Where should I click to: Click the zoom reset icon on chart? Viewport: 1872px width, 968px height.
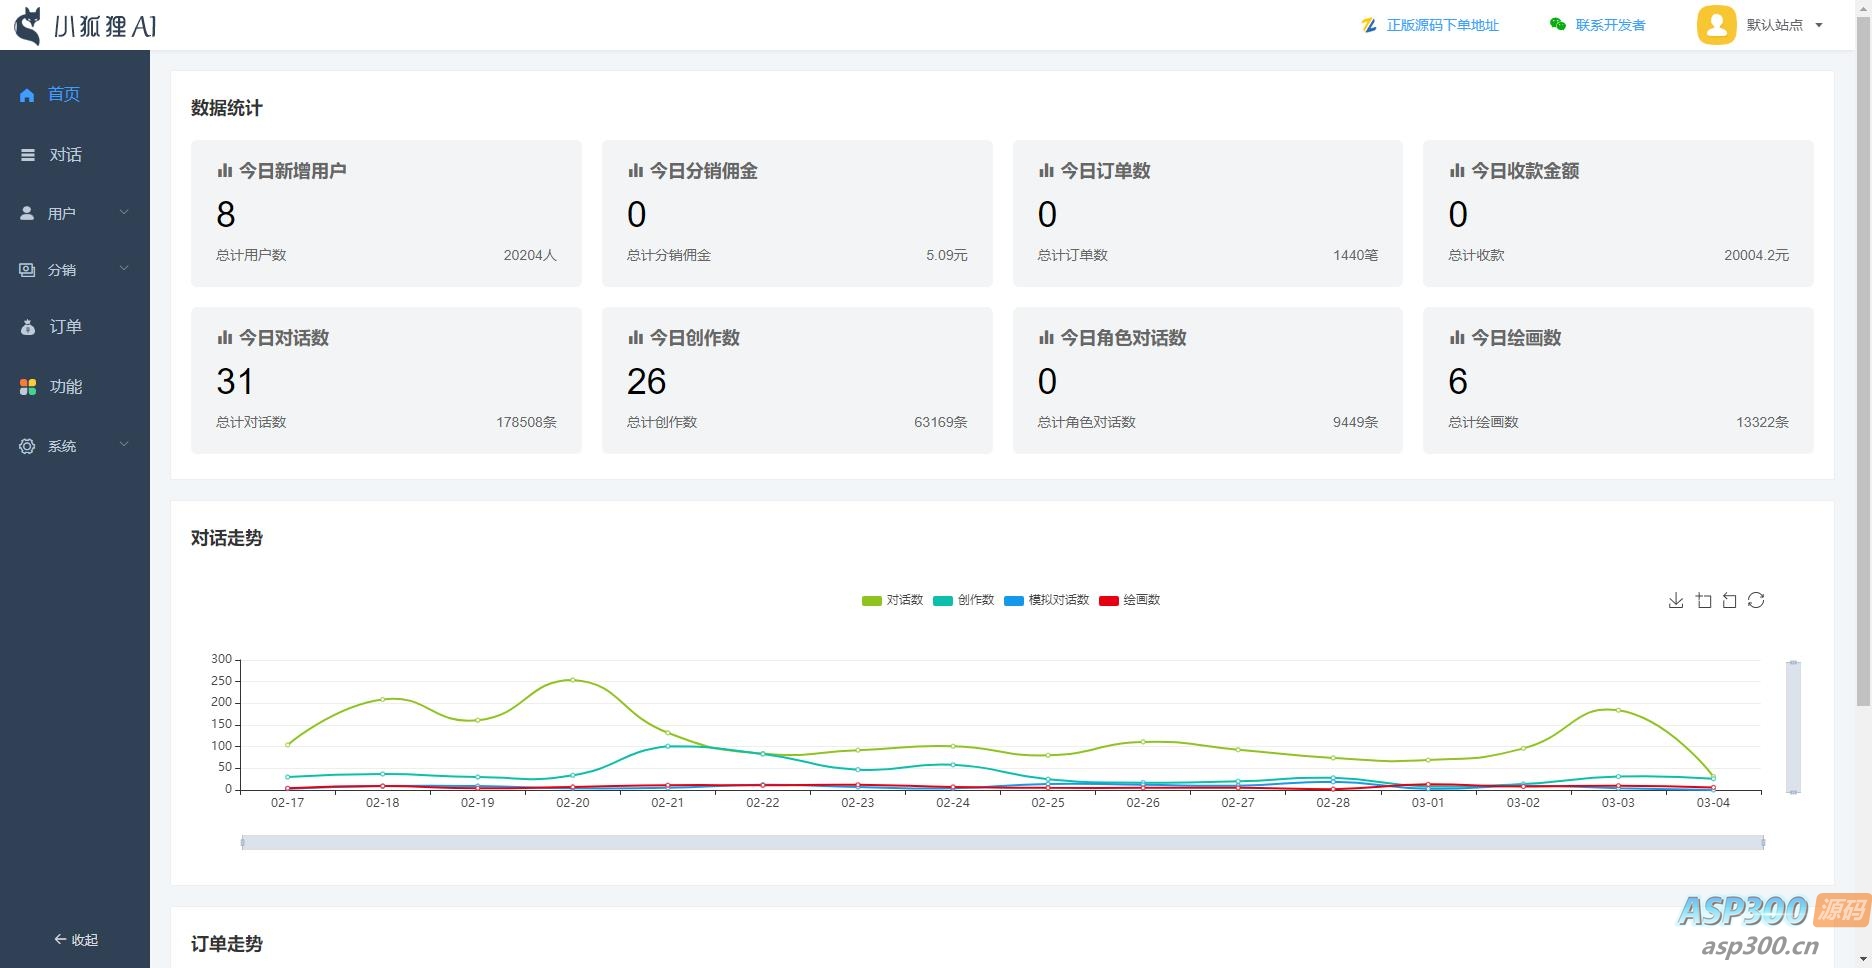tap(1729, 601)
